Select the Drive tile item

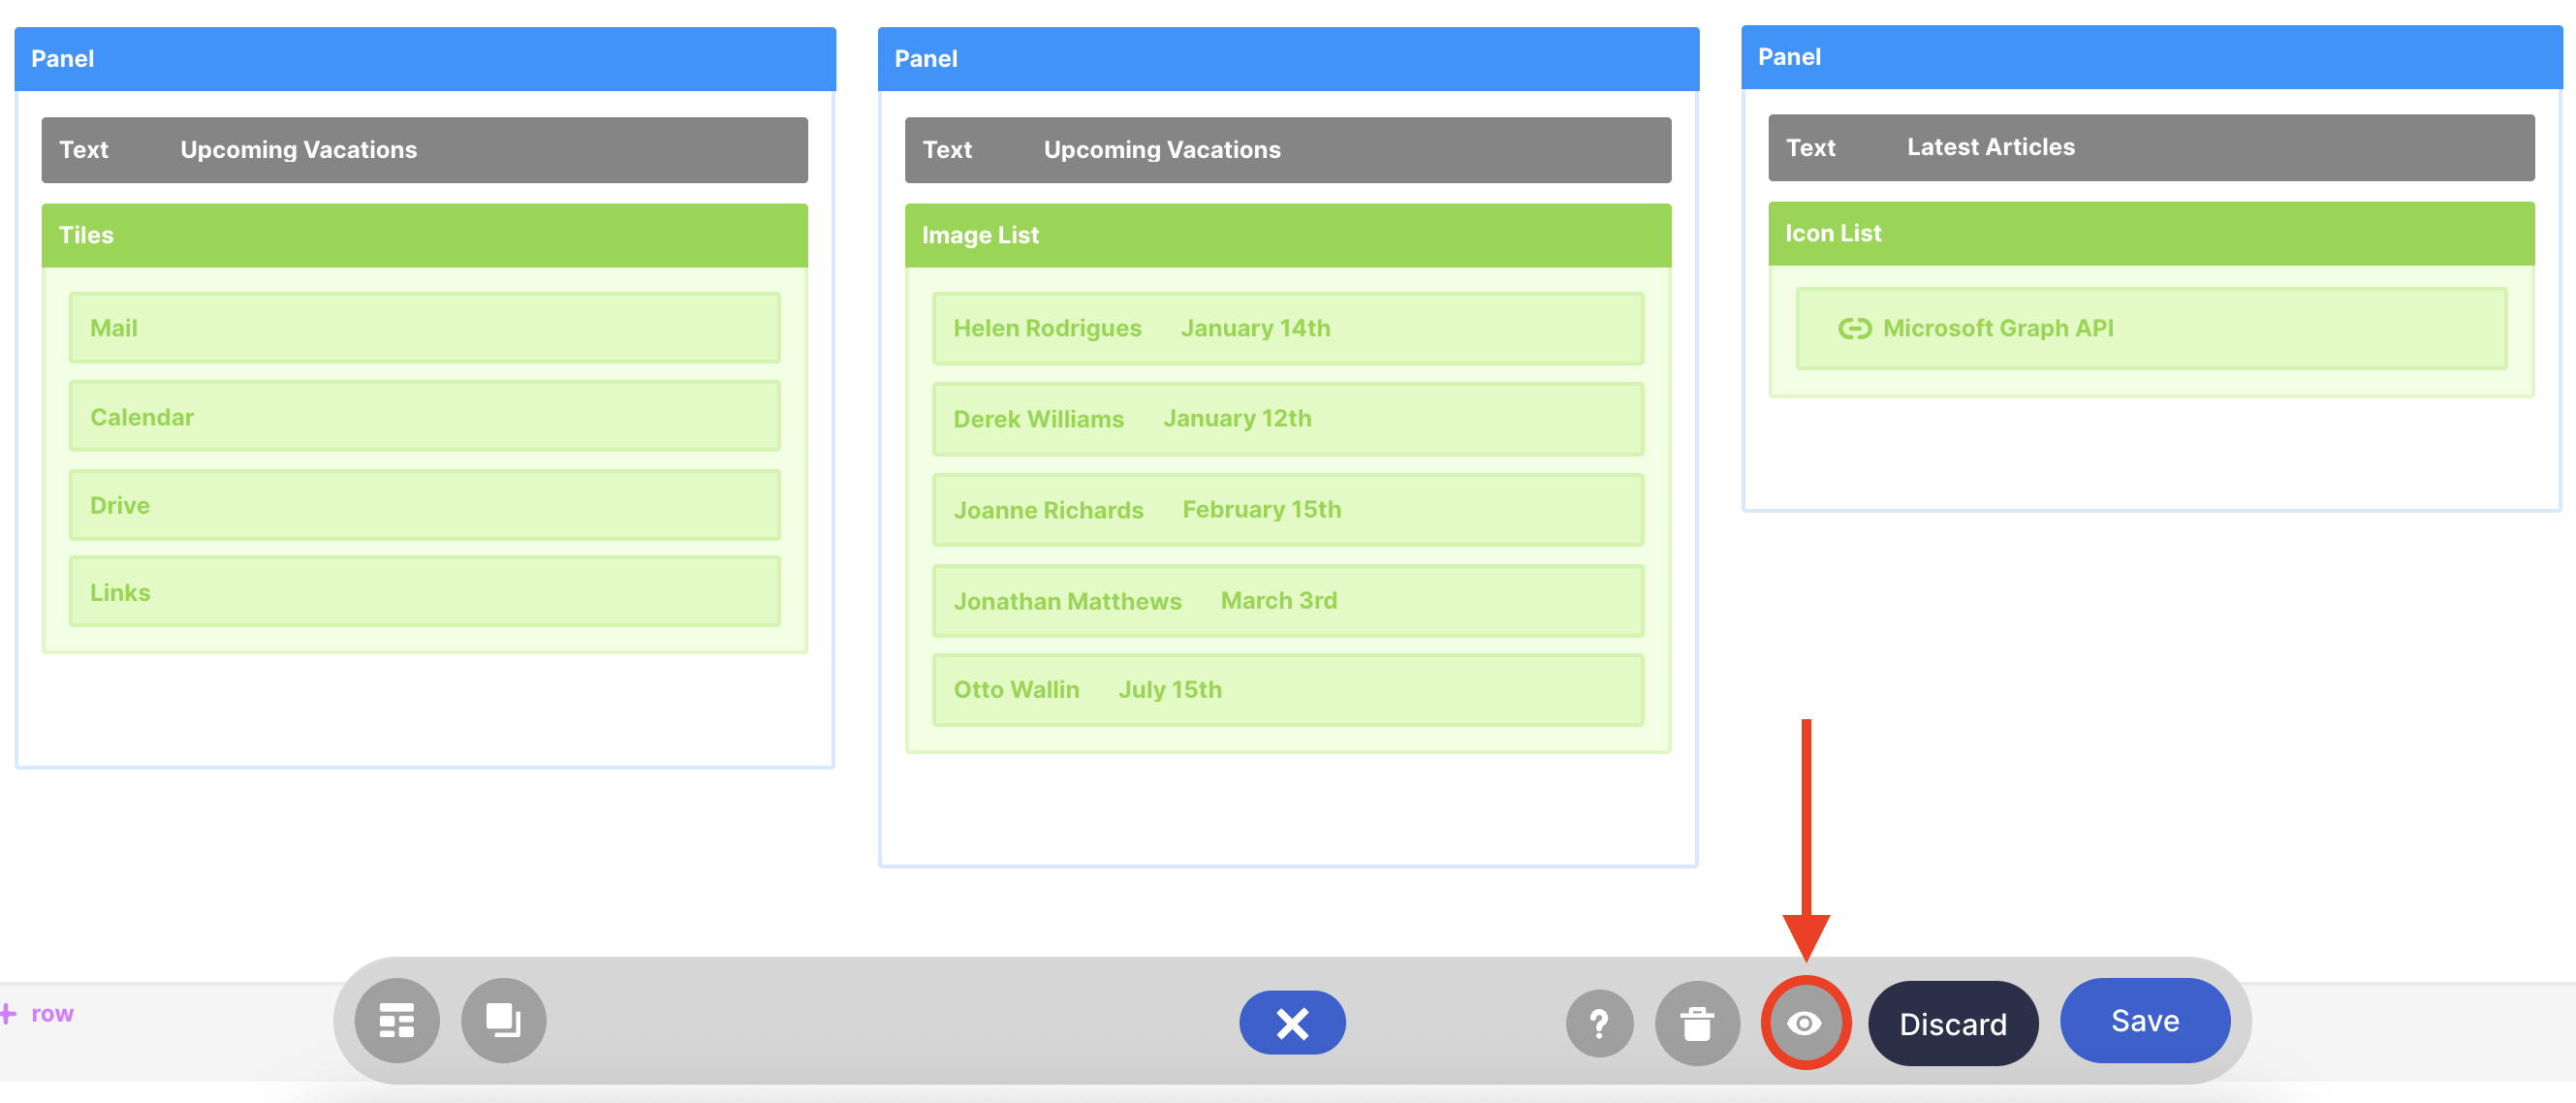[x=424, y=505]
